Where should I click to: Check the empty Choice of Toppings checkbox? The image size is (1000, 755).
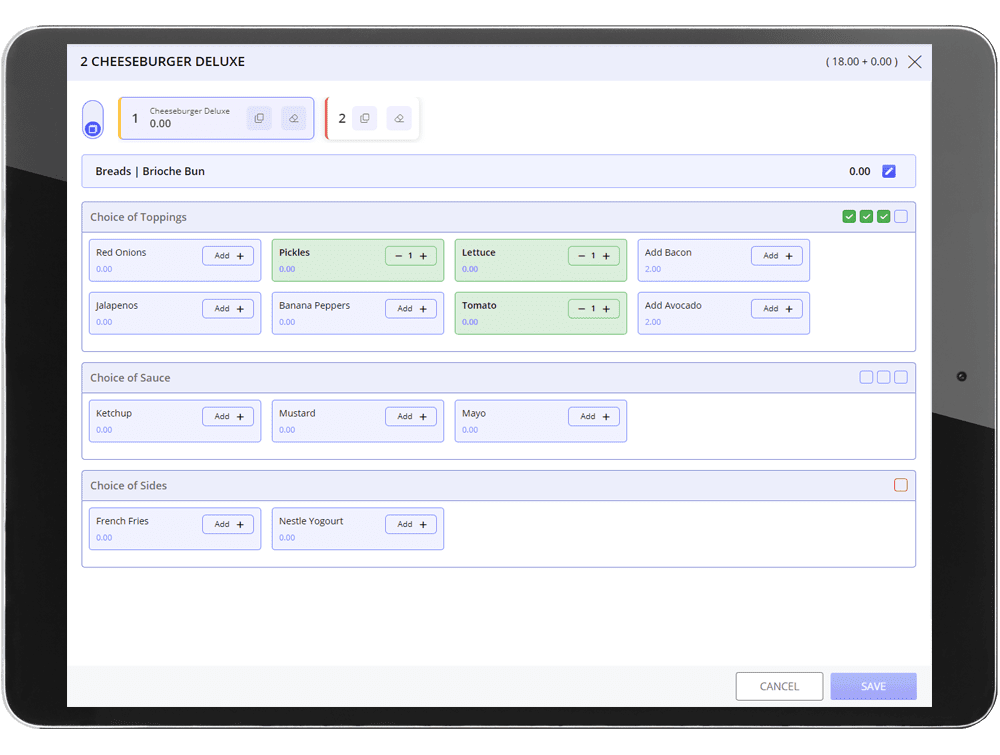(900, 215)
